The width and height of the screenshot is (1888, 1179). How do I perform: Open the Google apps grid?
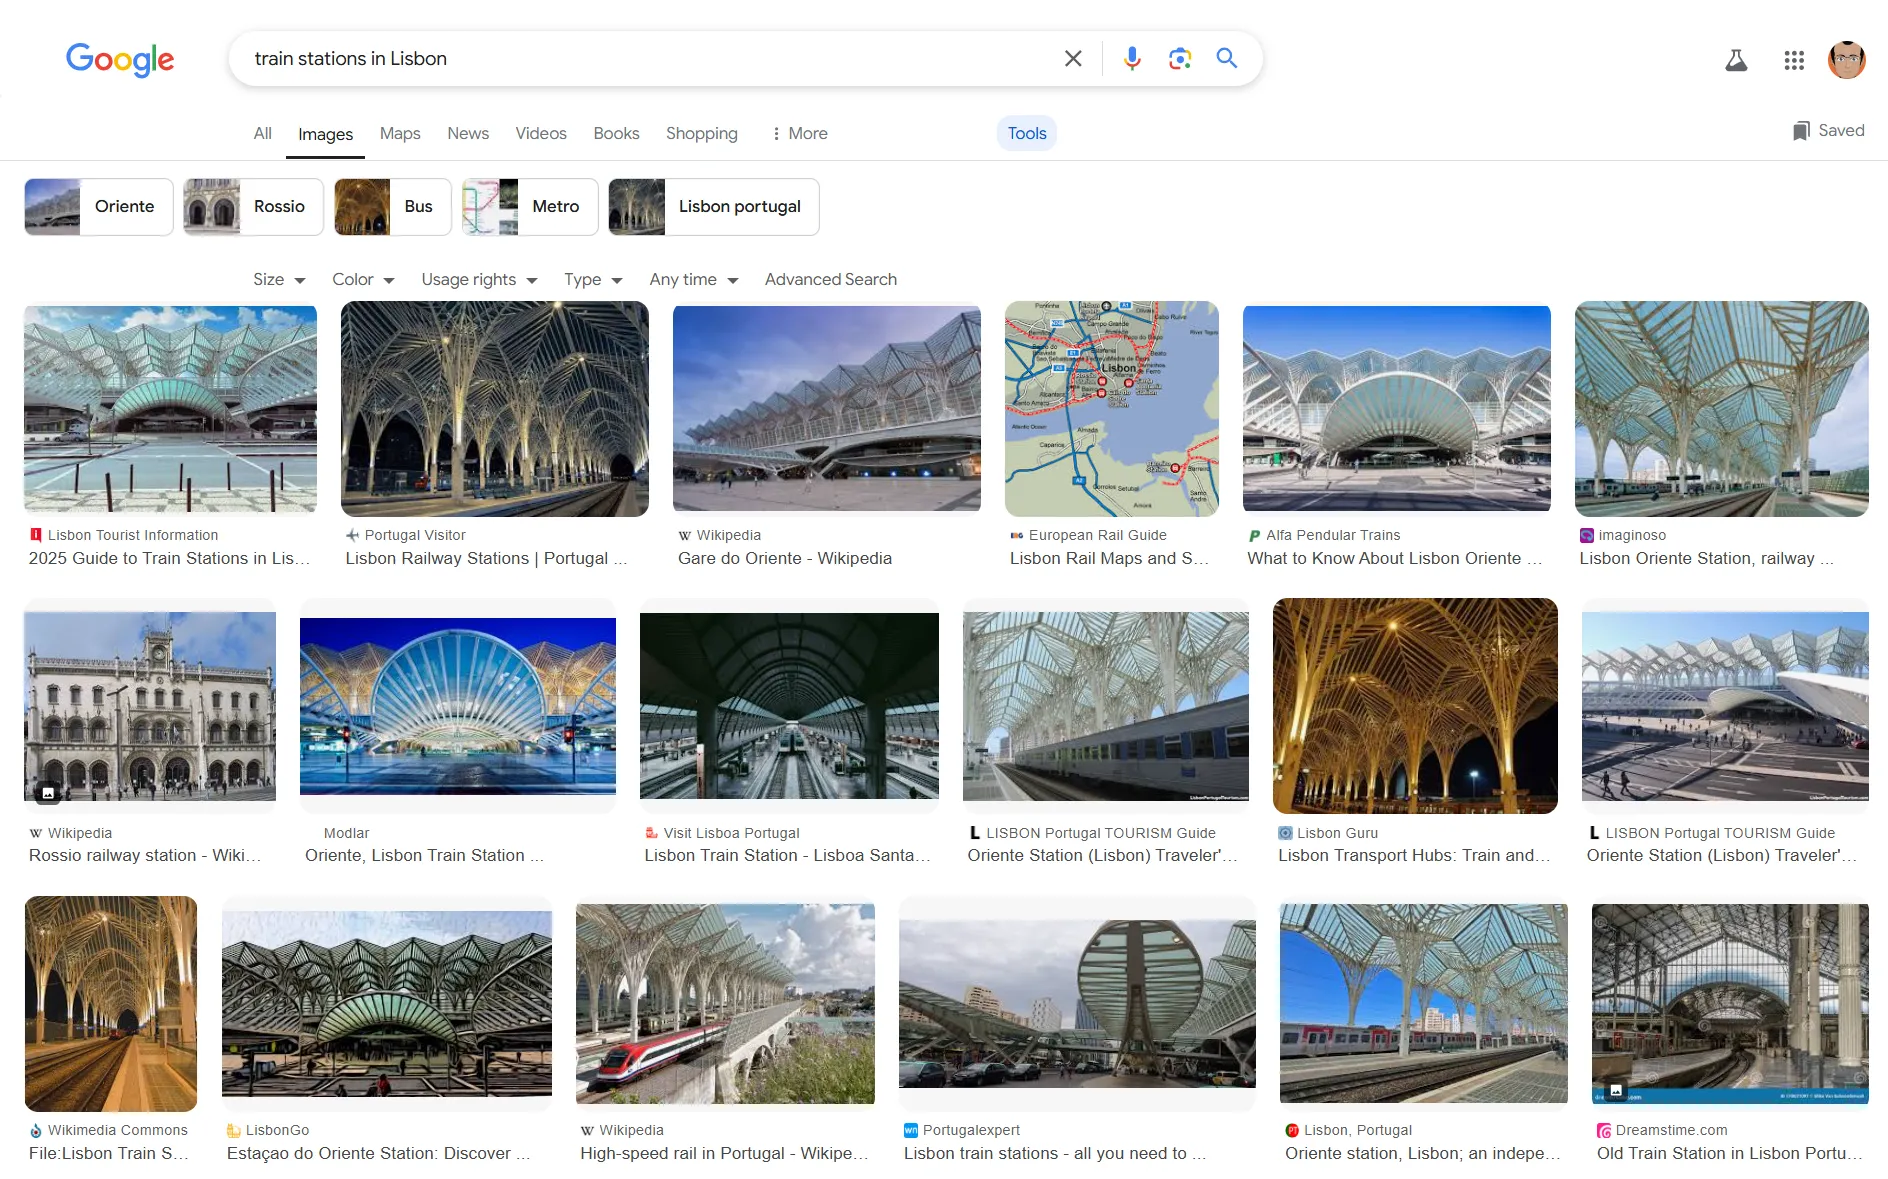1794,60
